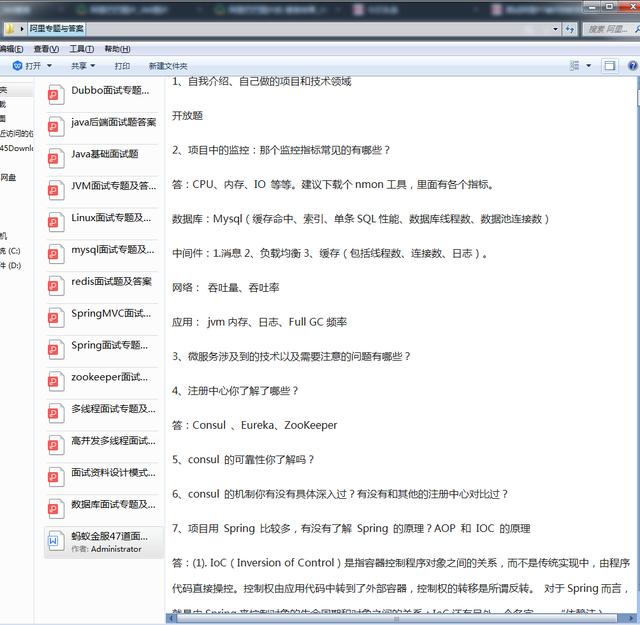The height and width of the screenshot is (625, 640).
Task: Select the java后端面试题答案 PDF icon
Action: 55,127
